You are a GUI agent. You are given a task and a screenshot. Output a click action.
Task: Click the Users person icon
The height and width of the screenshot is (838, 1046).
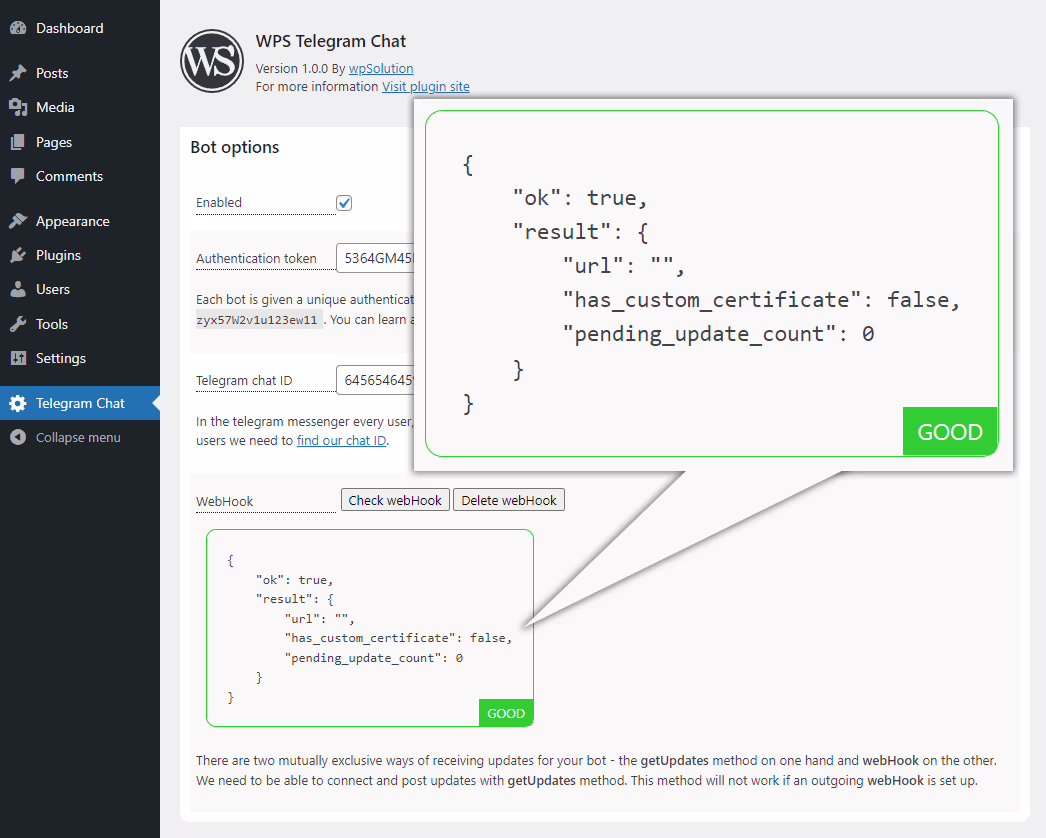(17, 289)
